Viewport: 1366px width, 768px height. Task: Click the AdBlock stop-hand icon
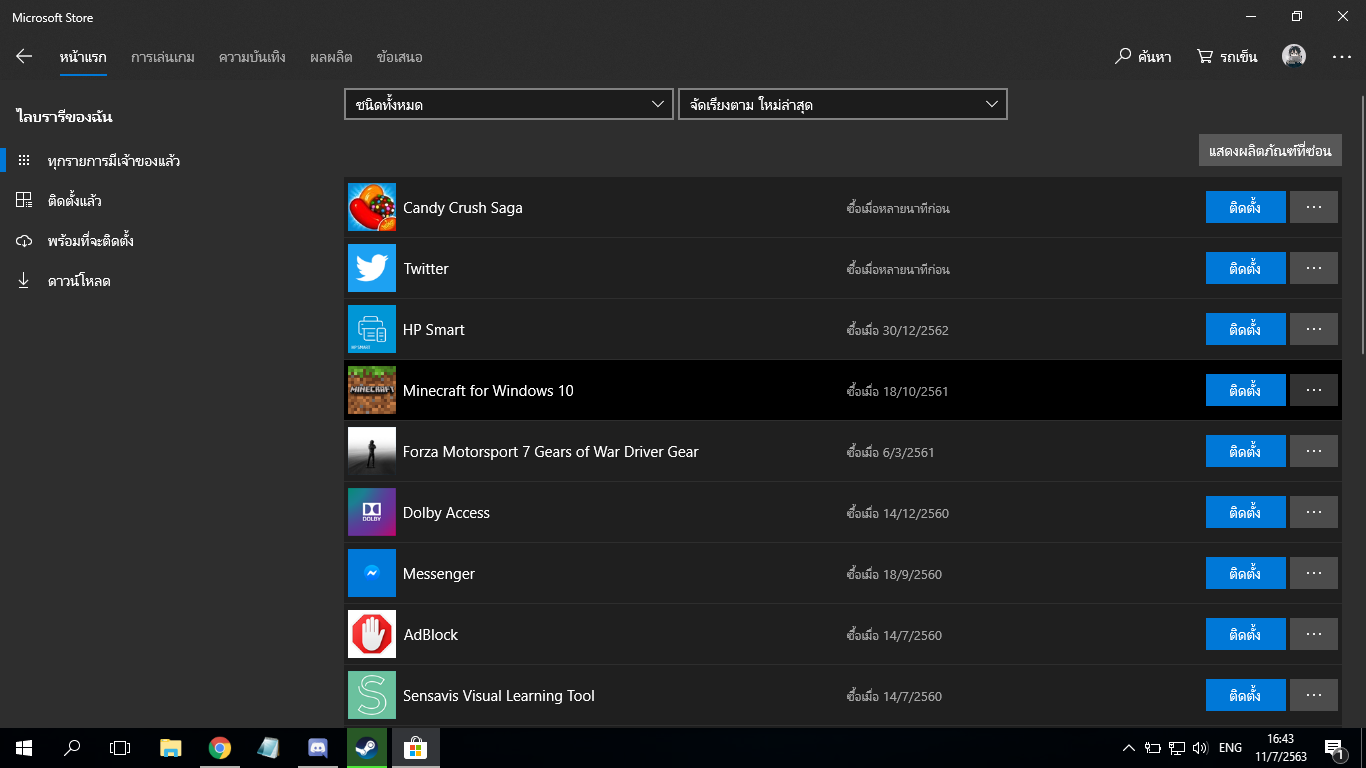372,634
